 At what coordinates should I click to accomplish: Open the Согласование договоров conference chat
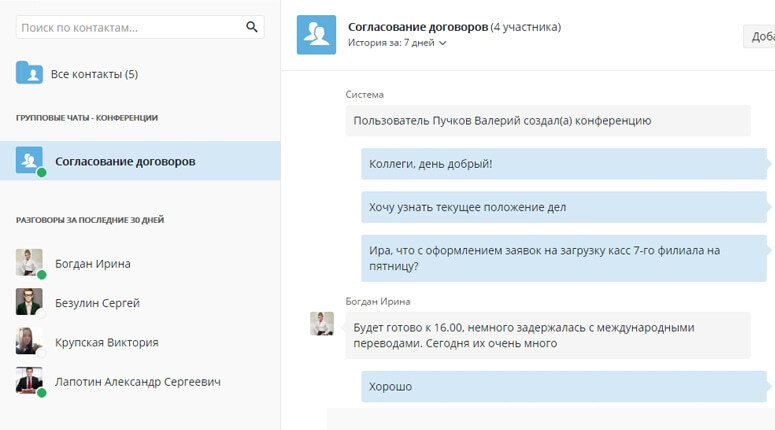click(x=140, y=161)
